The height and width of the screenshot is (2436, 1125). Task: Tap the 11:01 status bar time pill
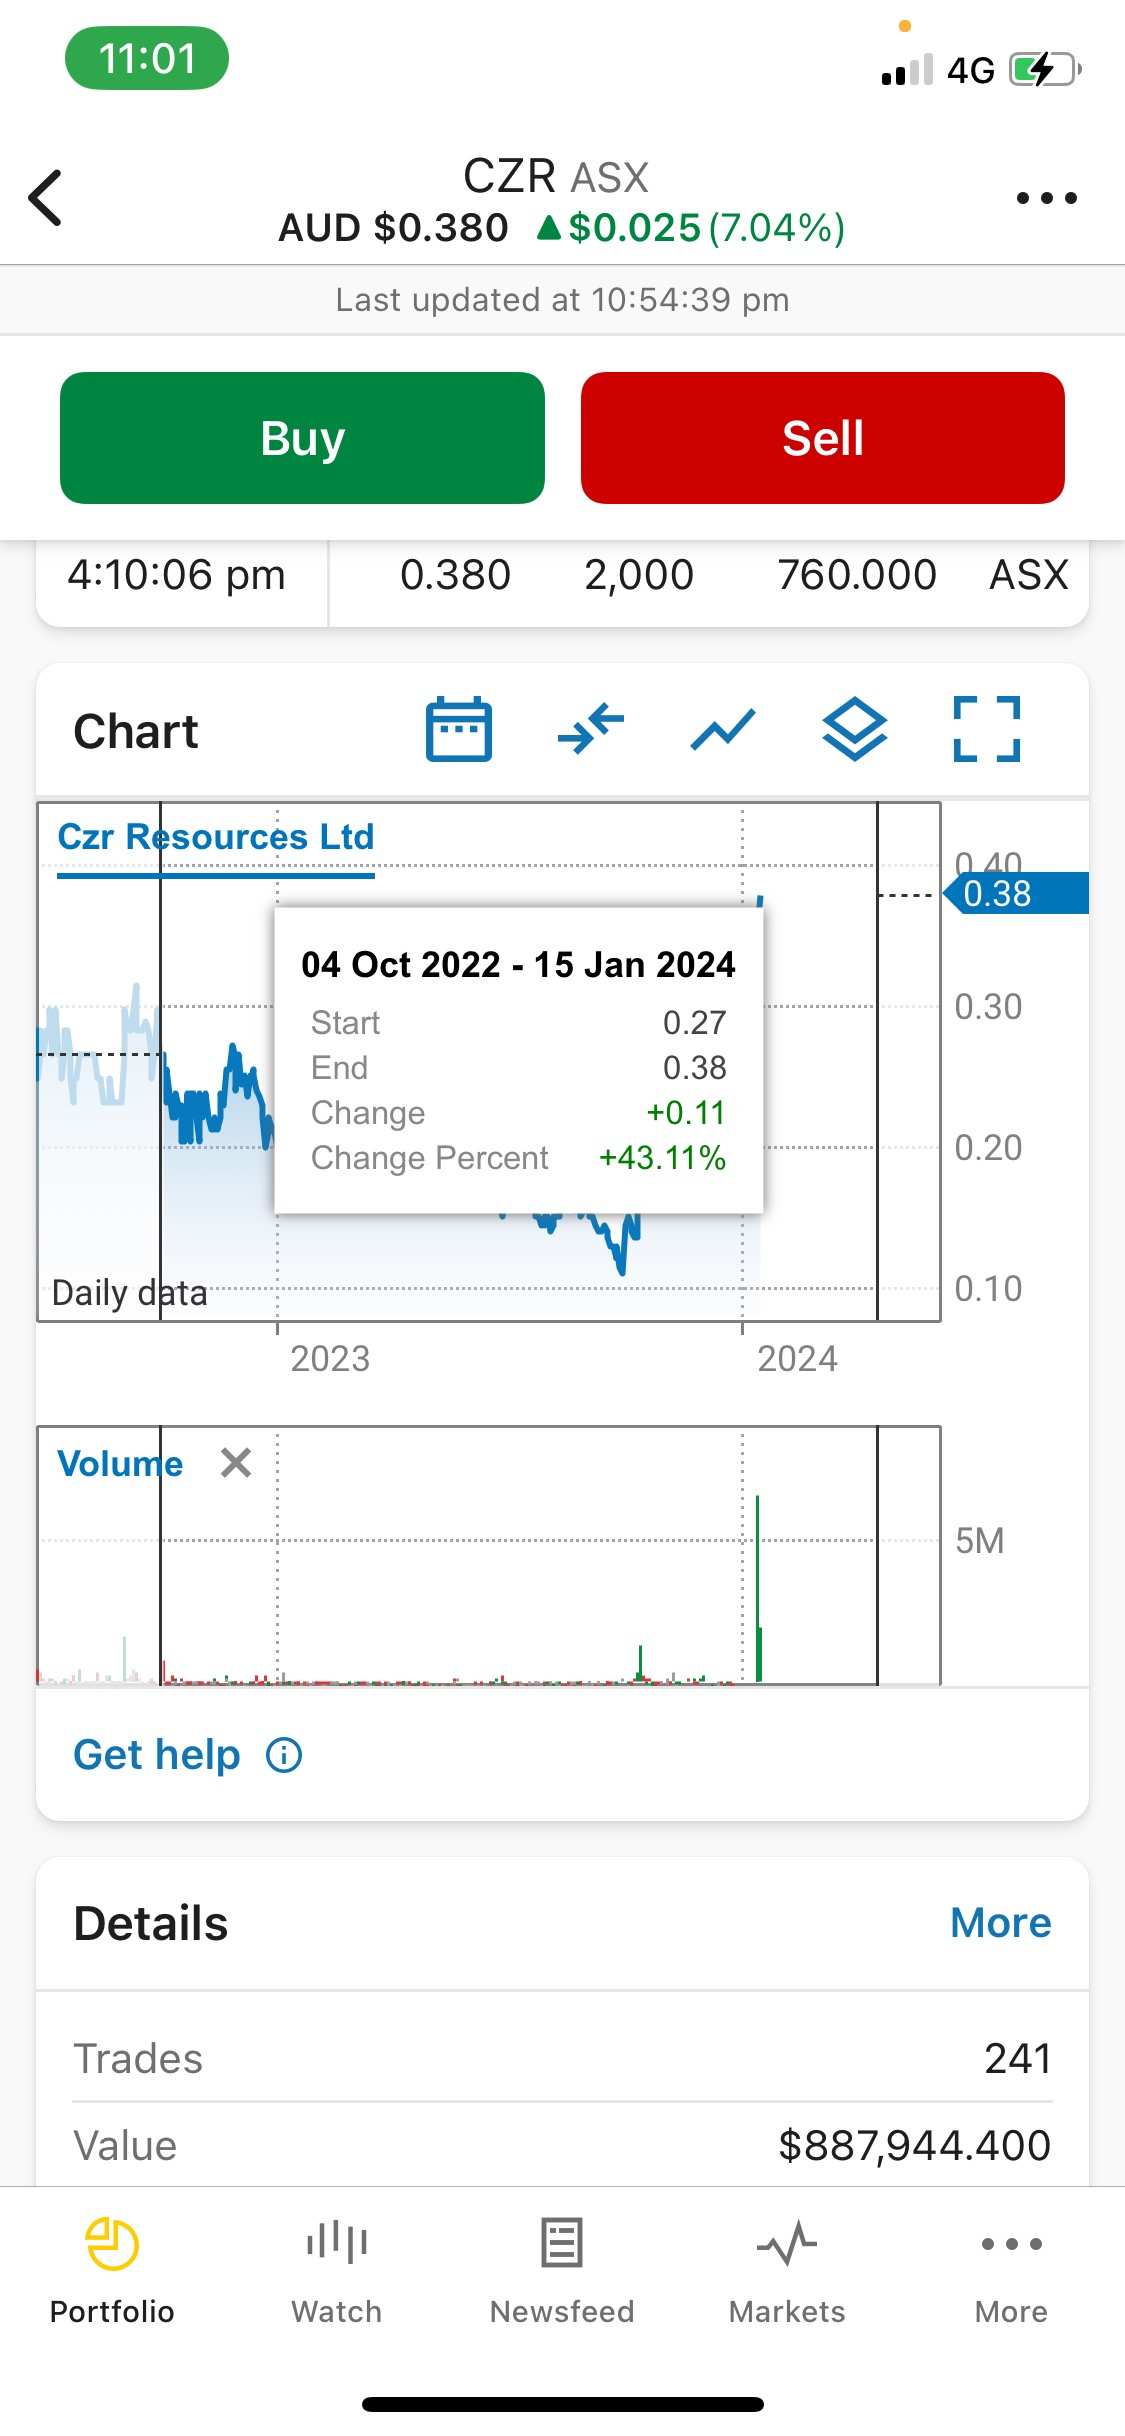(147, 58)
